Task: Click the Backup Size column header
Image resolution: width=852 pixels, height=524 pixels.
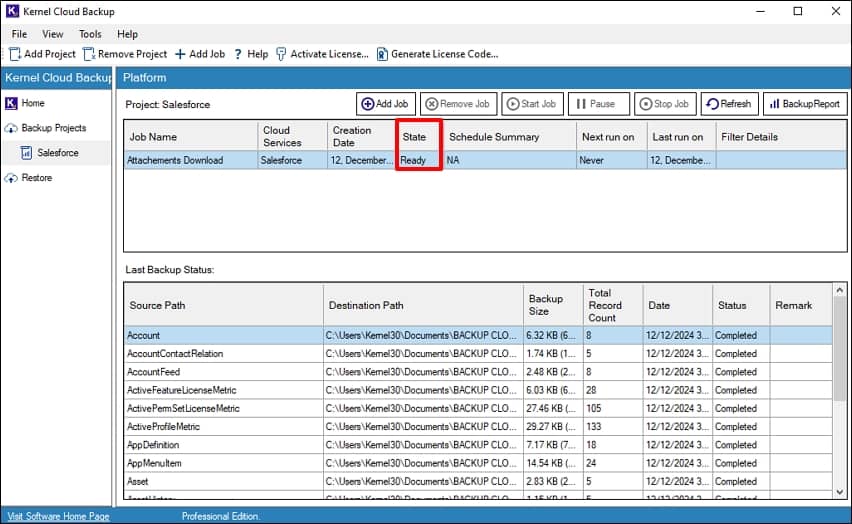Action: click(x=553, y=305)
